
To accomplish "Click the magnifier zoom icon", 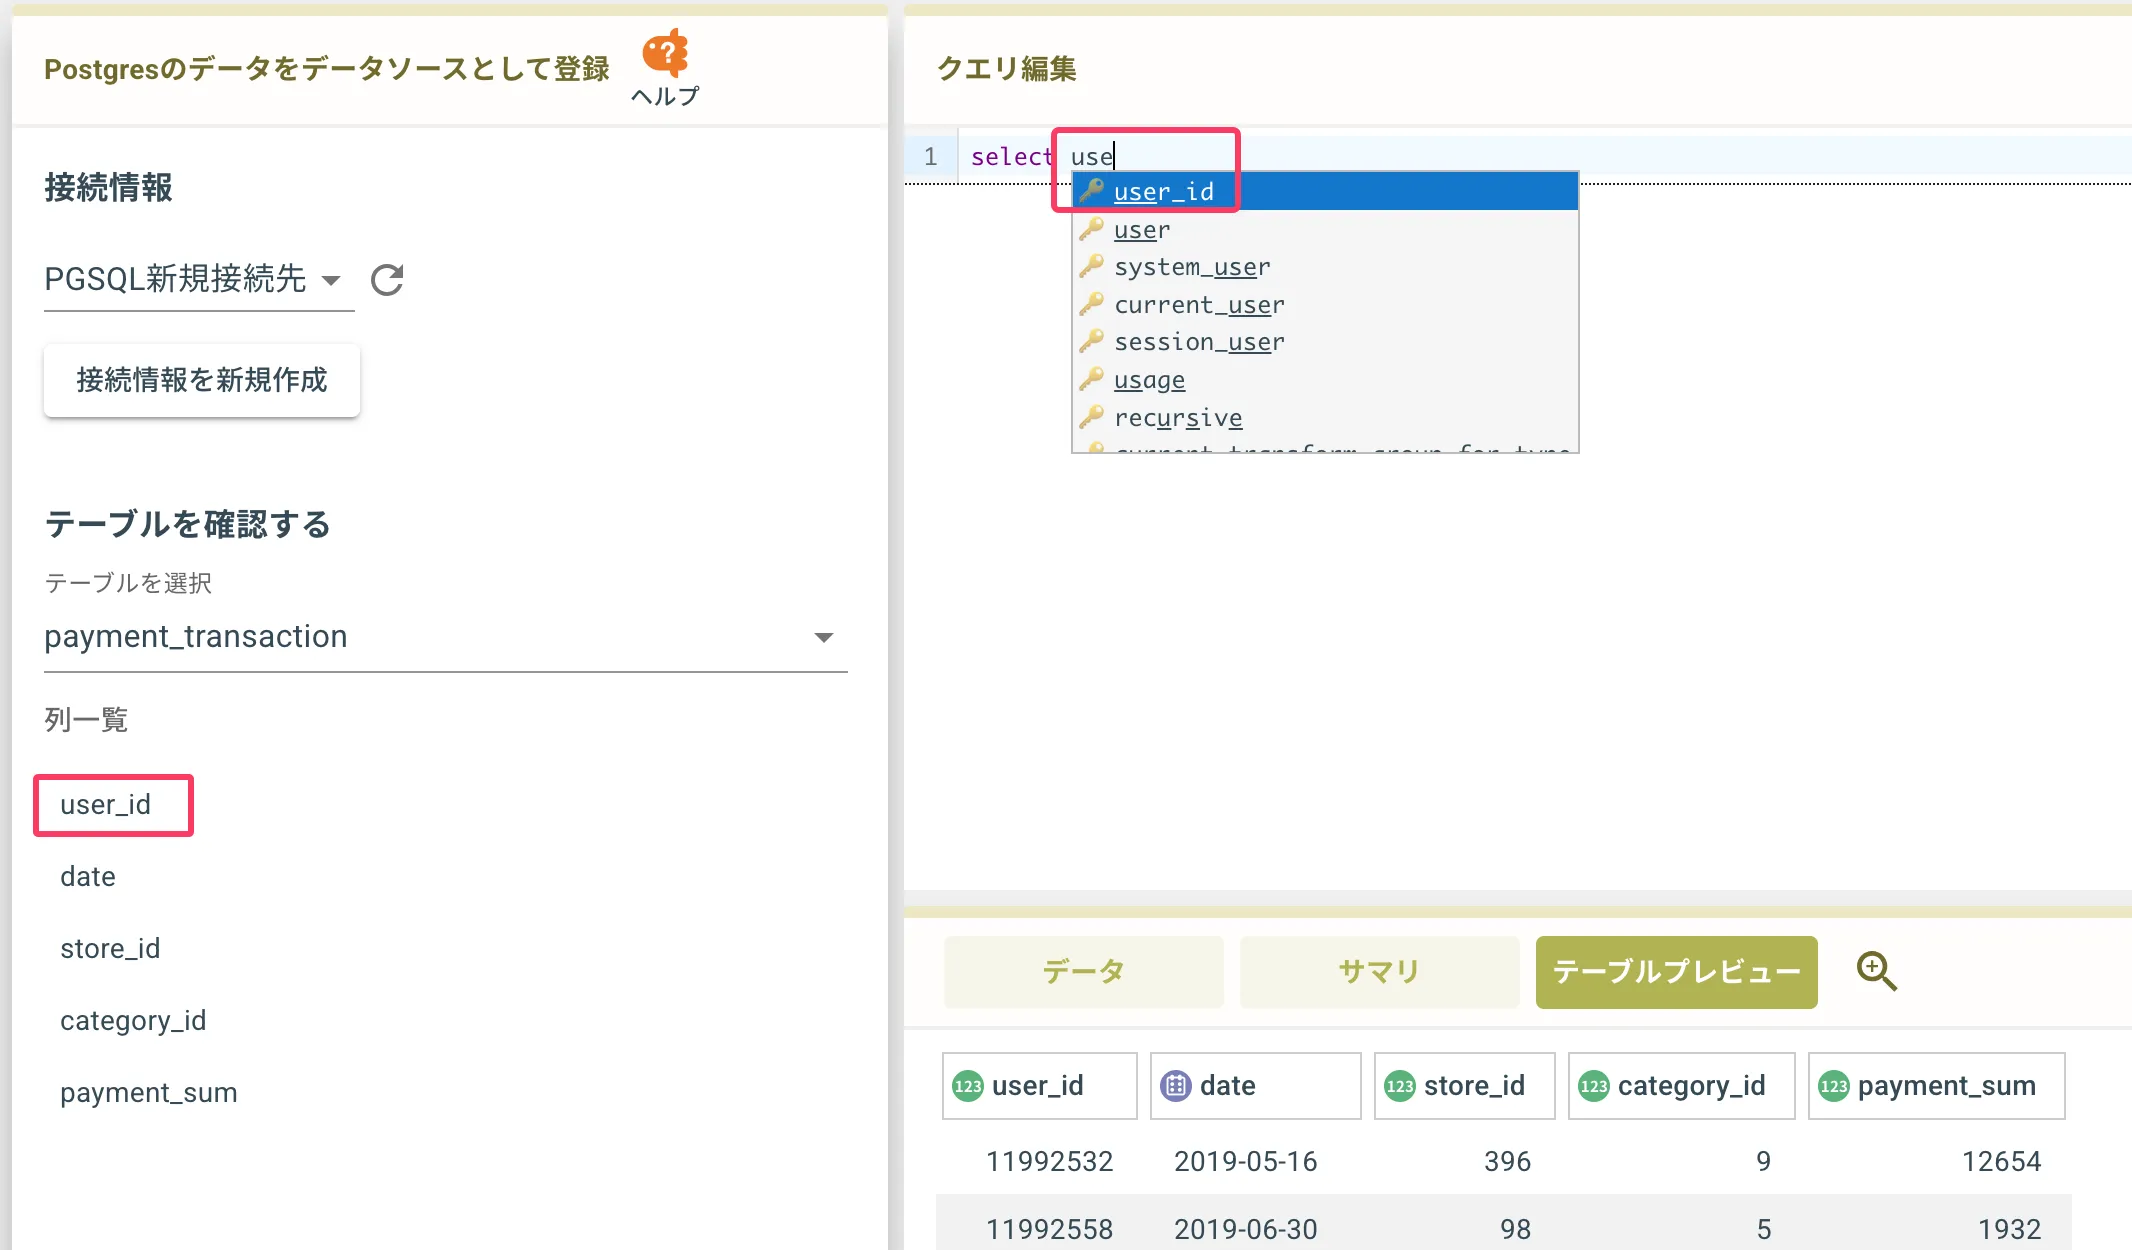I will click(x=1876, y=971).
